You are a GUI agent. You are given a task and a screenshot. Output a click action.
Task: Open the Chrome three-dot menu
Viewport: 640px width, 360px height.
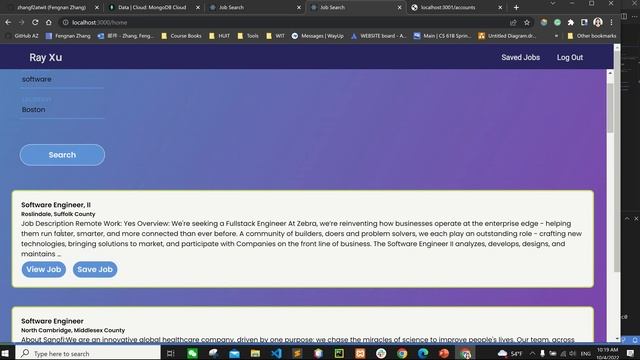611,22
